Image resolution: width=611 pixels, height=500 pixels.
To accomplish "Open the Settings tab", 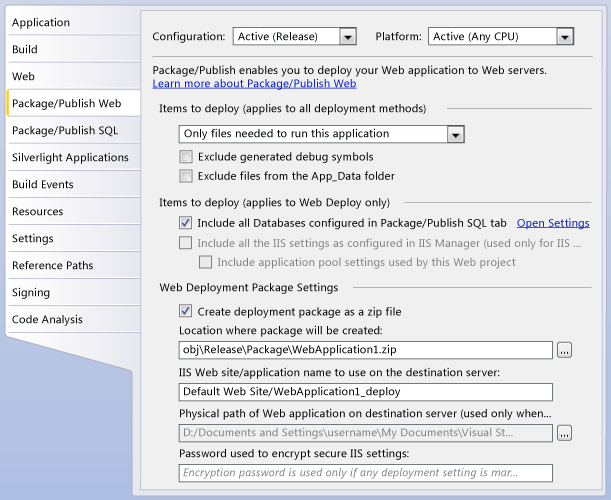I will pyautogui.click(x=74, y=238).
